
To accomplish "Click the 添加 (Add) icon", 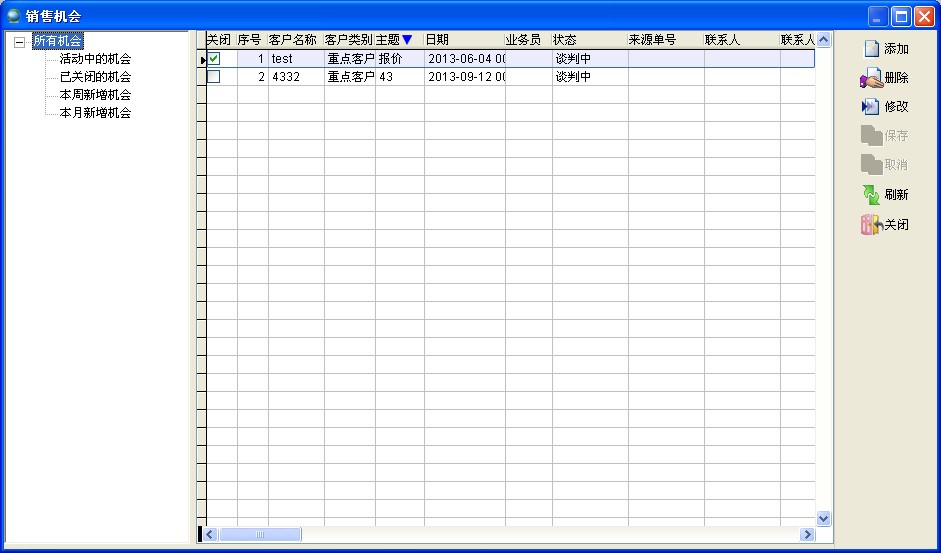I will pyautogui.click(x=871, y=49).
